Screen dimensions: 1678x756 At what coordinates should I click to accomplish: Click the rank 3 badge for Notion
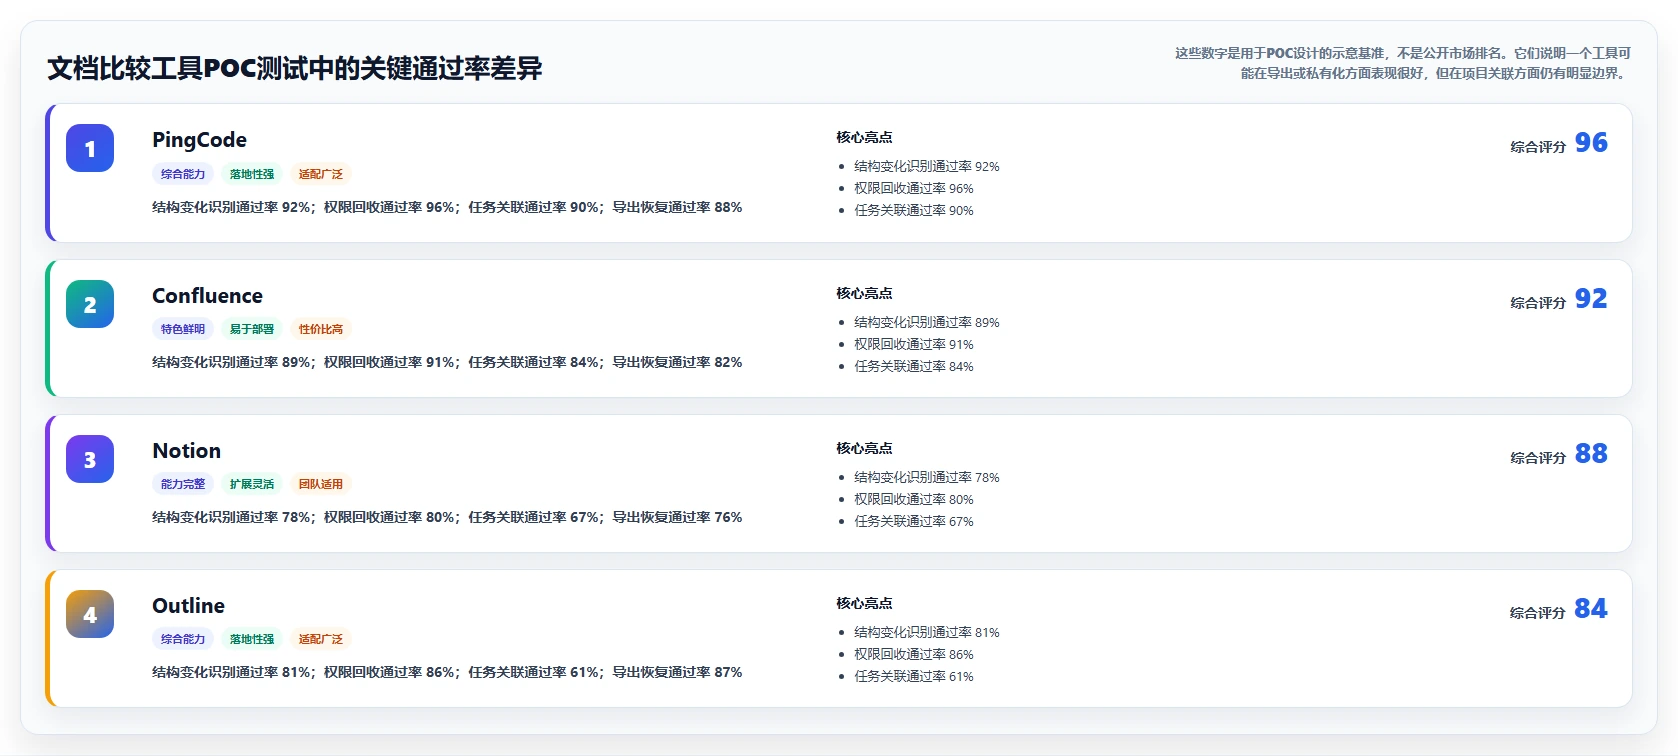(90, 459)
